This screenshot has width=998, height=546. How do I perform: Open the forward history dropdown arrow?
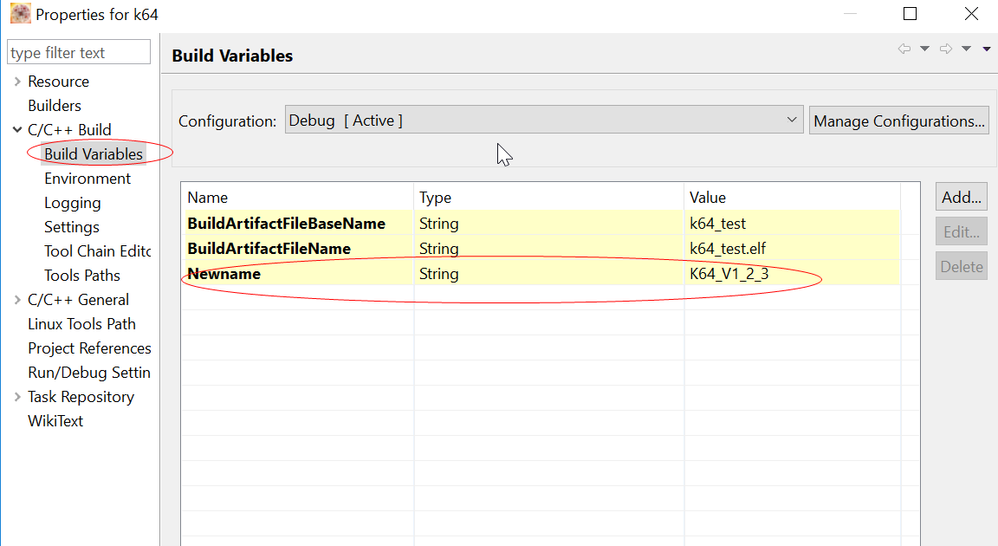pos(966,49)
